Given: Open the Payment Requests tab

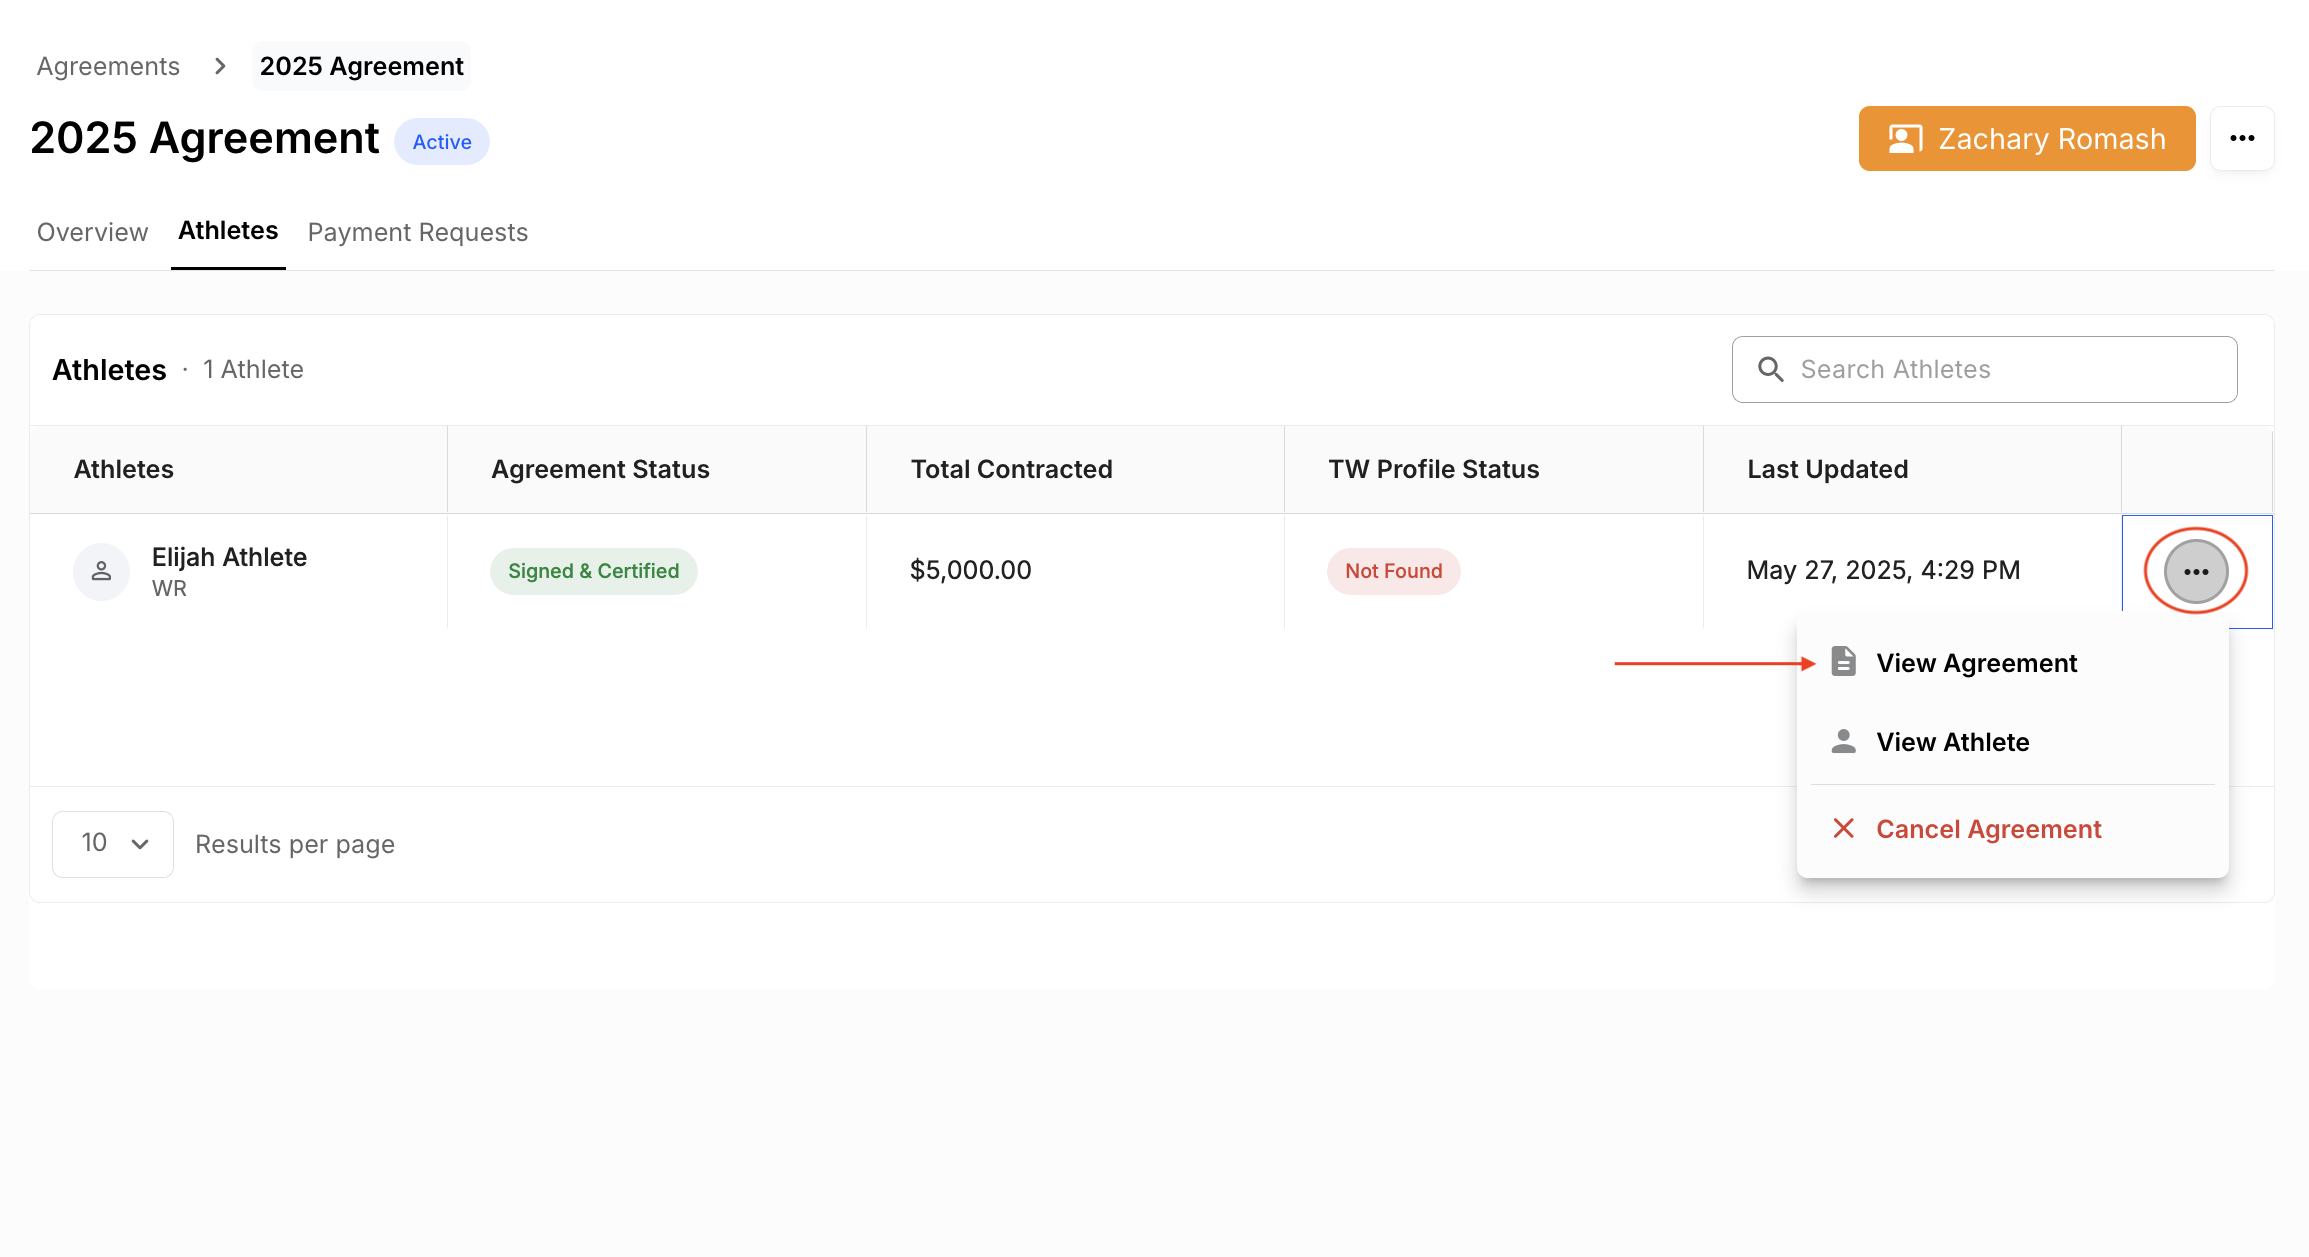Looking at the screenshot, I should (418, 232).
